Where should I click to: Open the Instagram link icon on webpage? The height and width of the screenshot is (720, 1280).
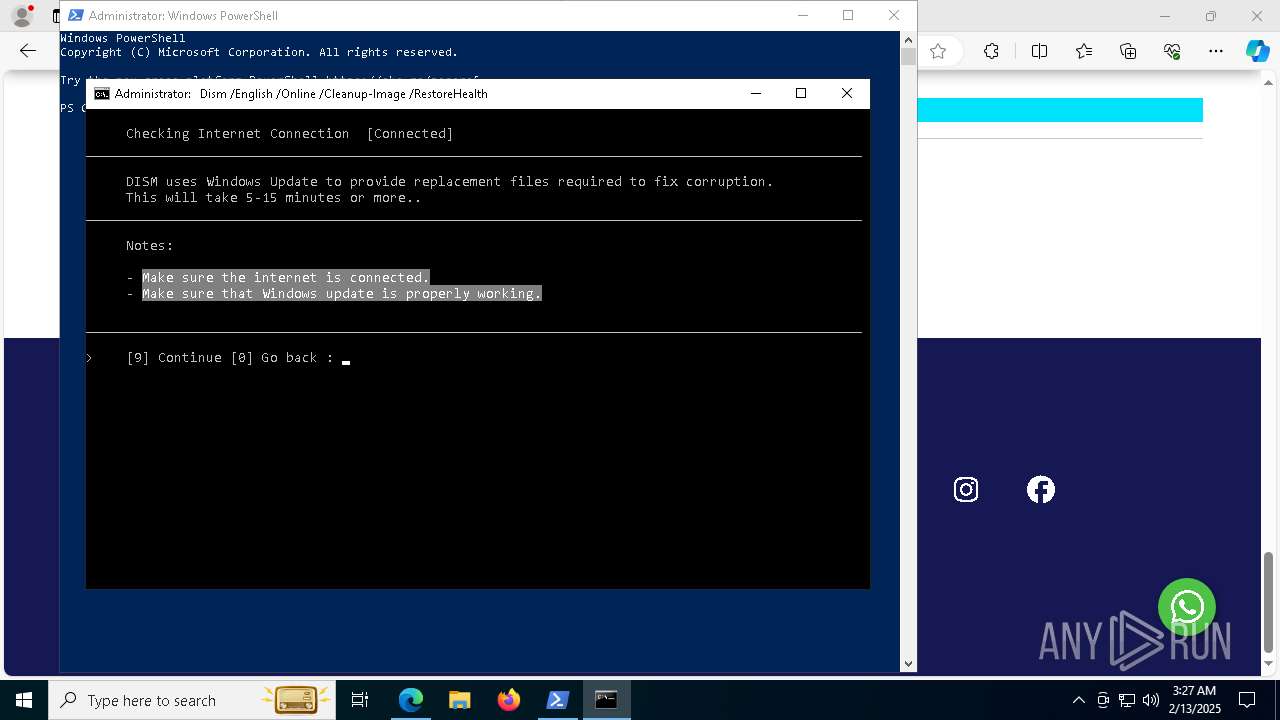pyautogui.click(x=966, y=489)
